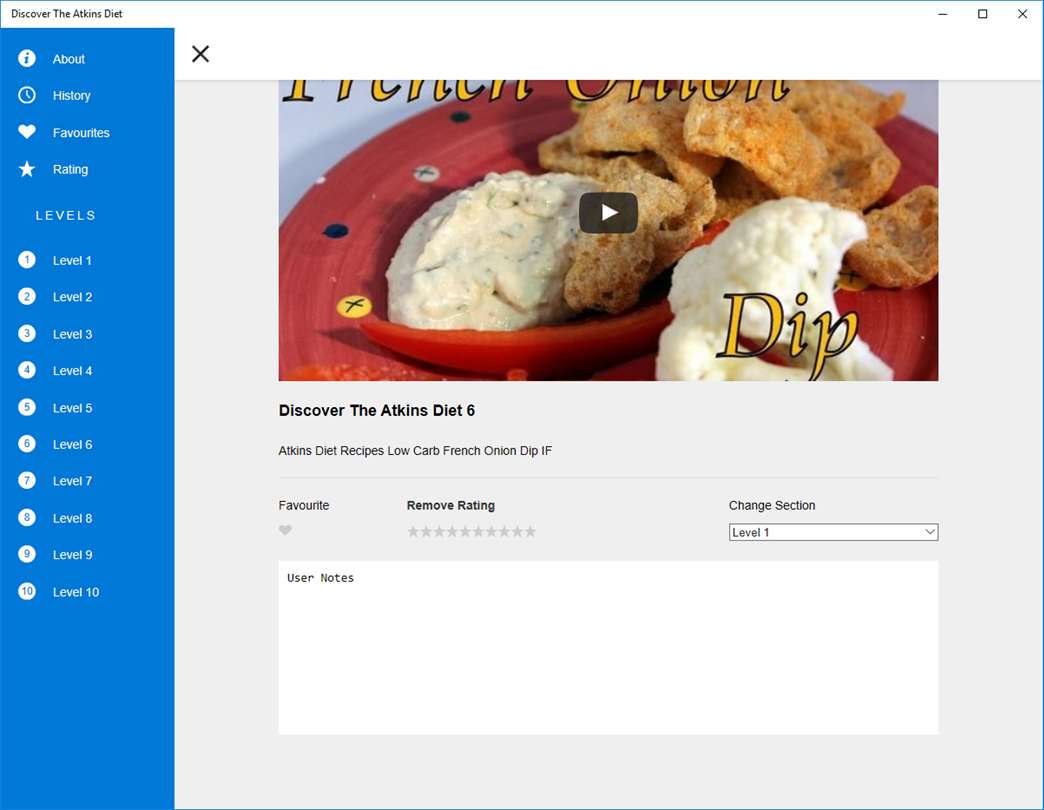Open the About info icon
The height and width of the screenshot is (810, 1044).
click(27, 59)
